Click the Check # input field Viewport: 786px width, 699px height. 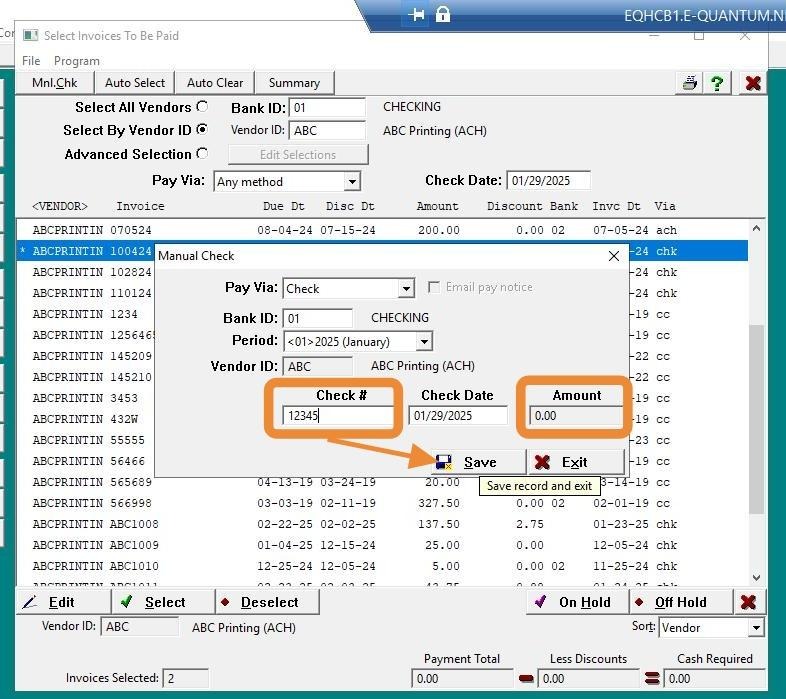[x=338, y=416]
